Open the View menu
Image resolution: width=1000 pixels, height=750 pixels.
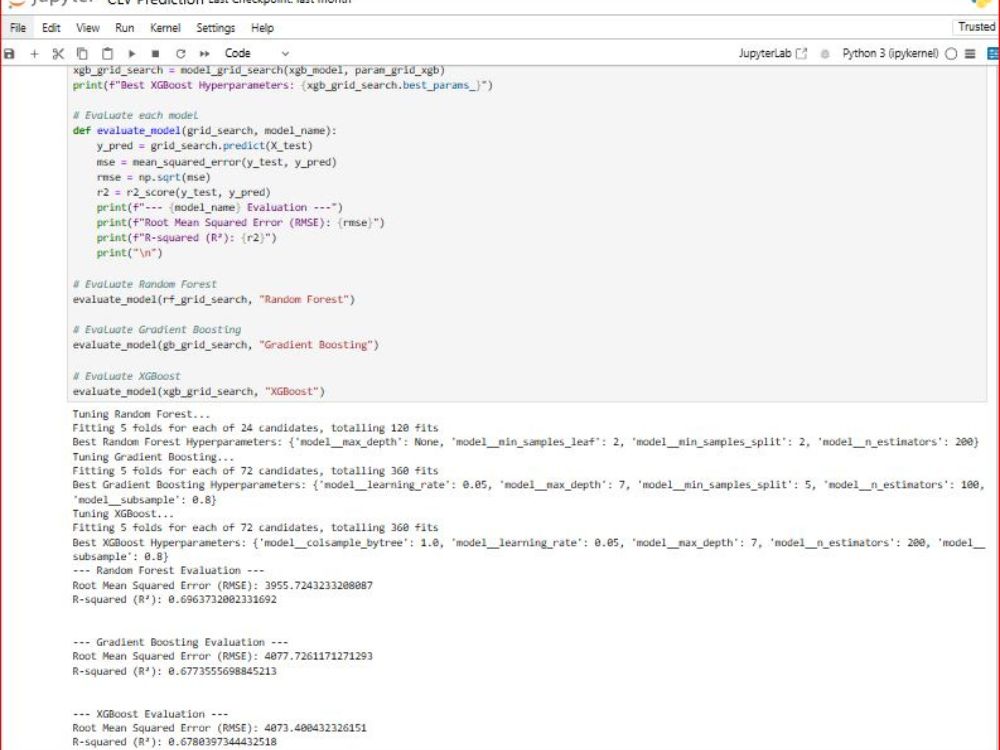(87, 28)
